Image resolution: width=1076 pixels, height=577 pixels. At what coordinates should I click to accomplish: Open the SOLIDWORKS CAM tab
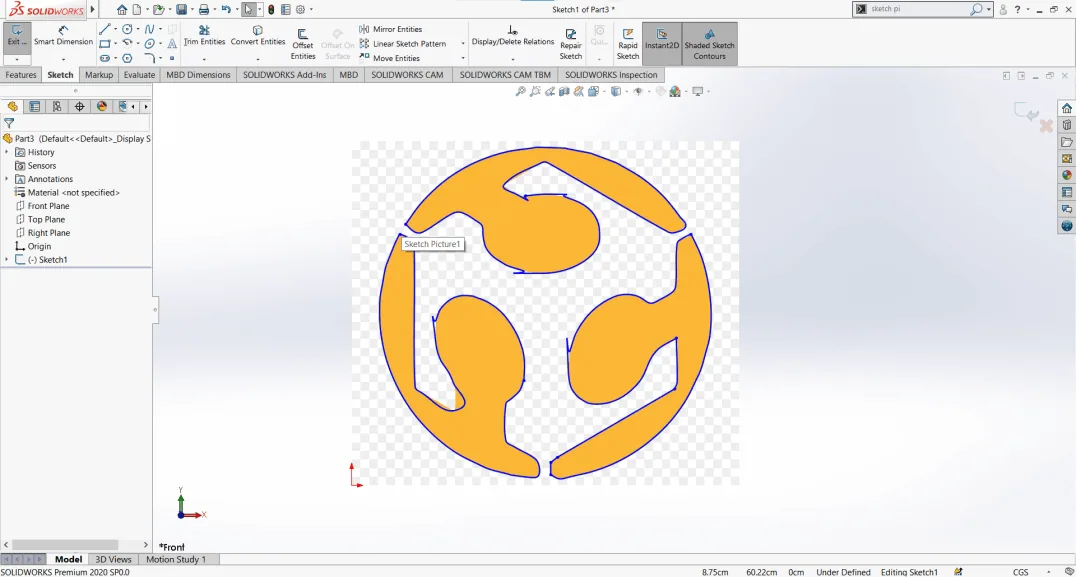coord(407,75)
